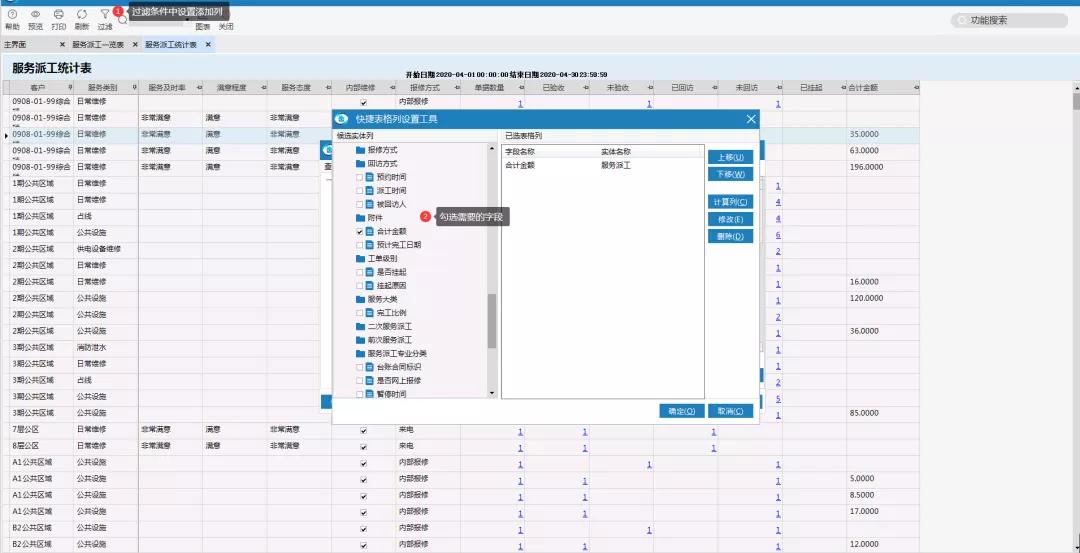
Task: Open the 未回访 link showing 5
Action: coord(778,399)
